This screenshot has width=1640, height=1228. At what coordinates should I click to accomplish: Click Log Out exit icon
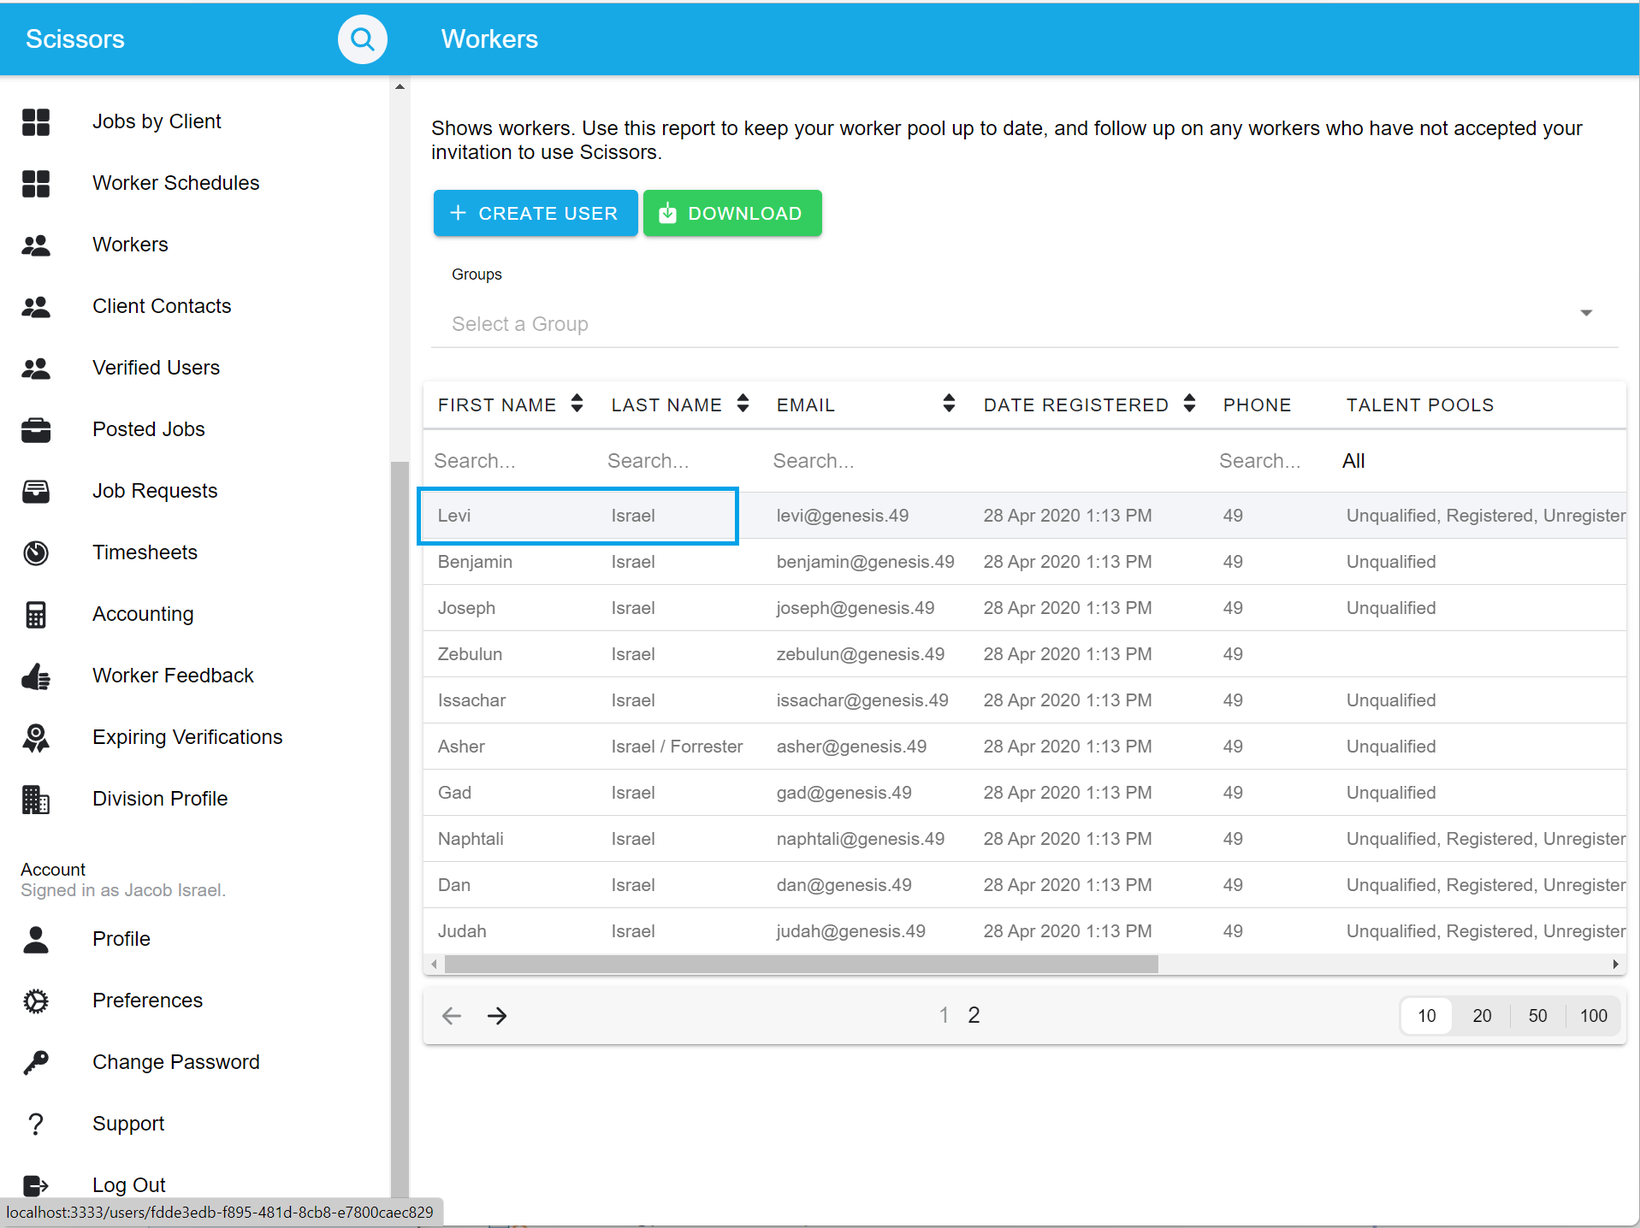pos(36,1186)
